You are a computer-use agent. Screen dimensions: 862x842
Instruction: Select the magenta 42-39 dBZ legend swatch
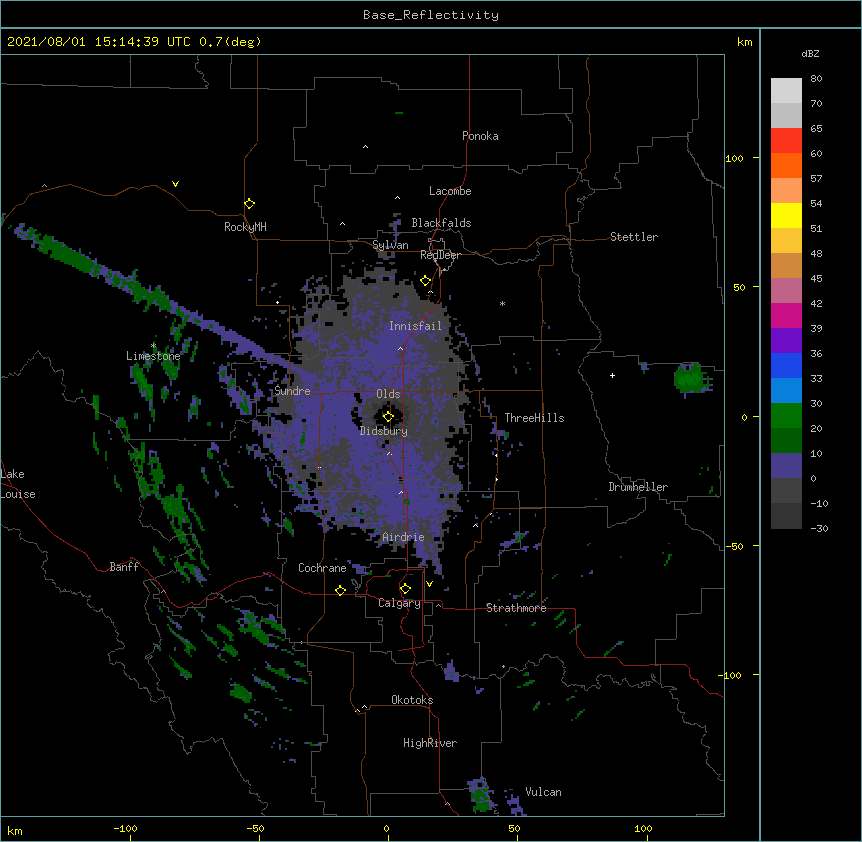786,315
